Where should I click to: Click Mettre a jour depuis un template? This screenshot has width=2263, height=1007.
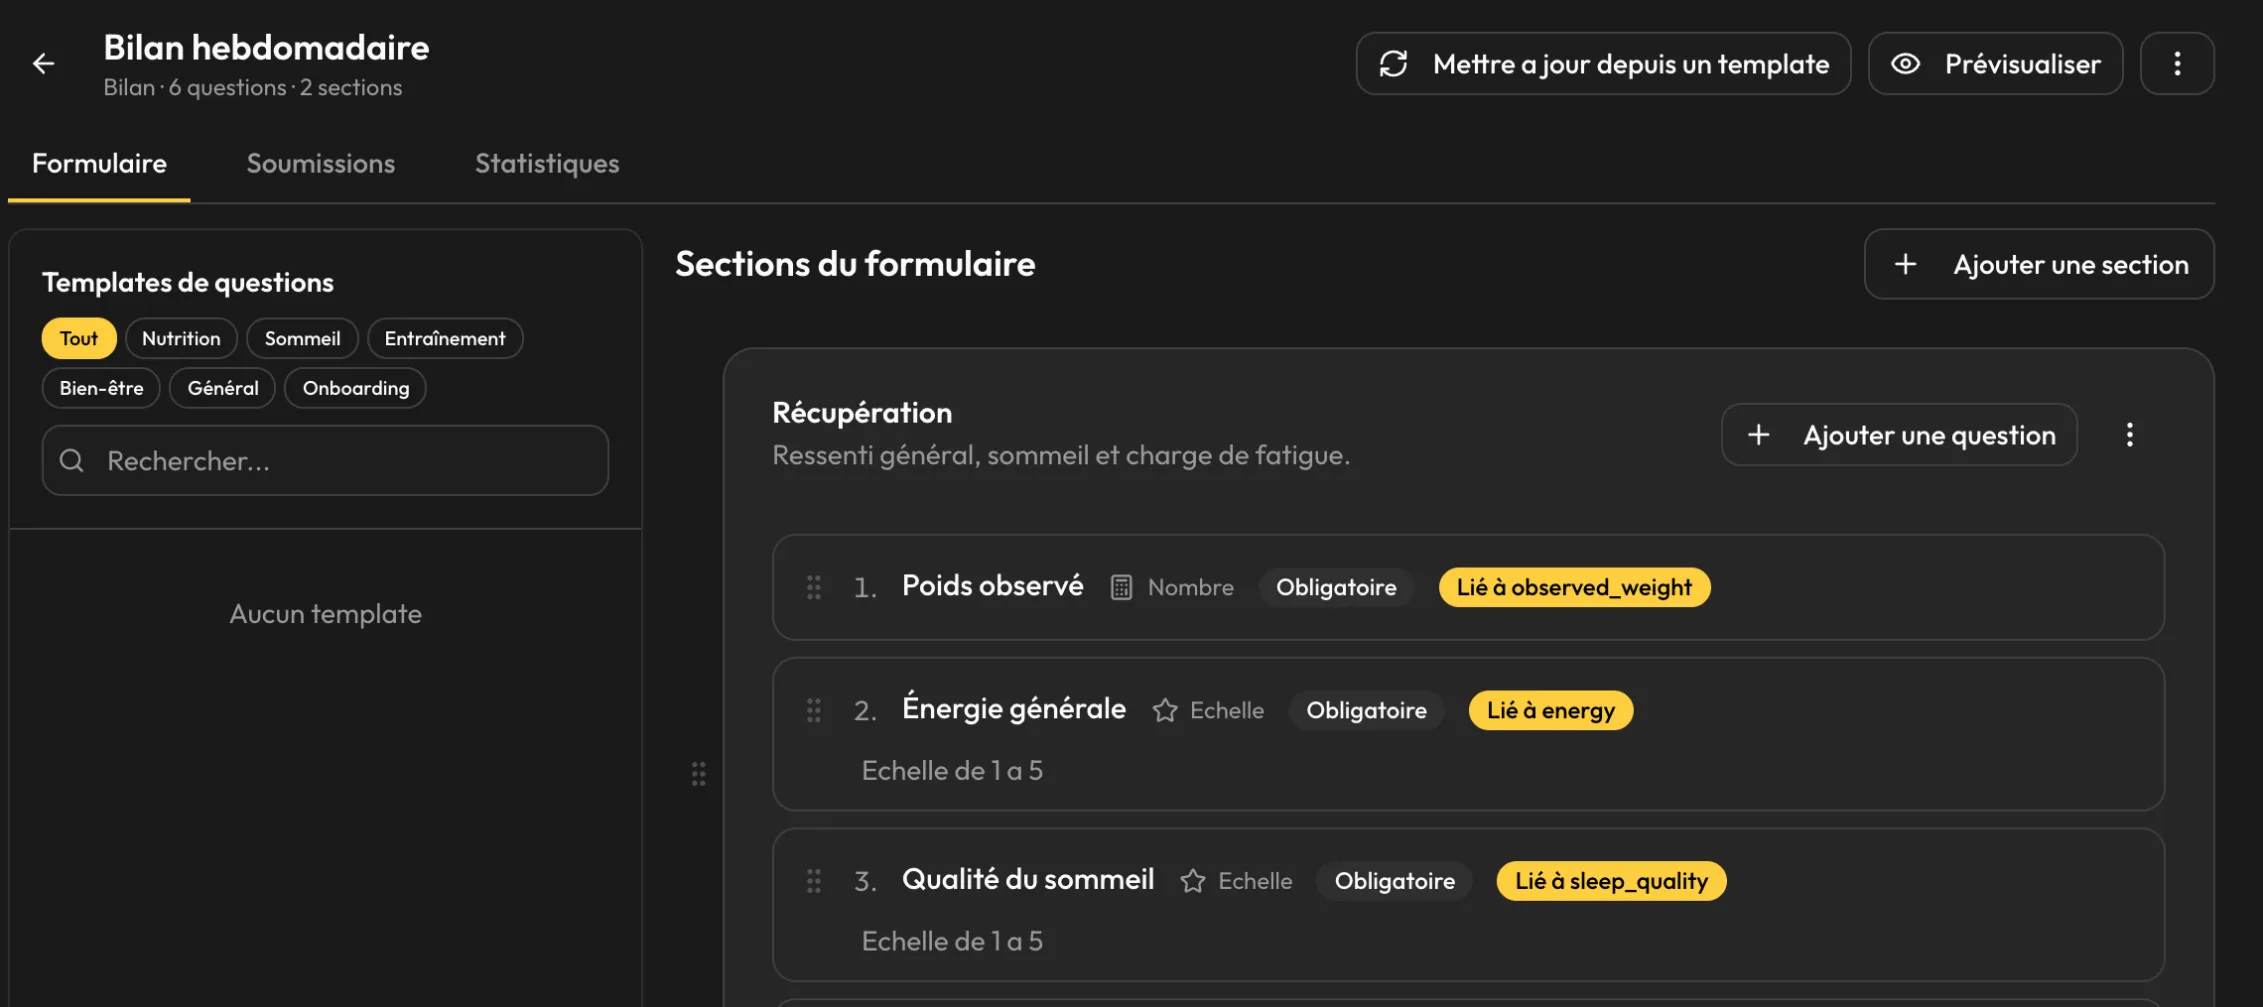click(x=1603, y=64)
